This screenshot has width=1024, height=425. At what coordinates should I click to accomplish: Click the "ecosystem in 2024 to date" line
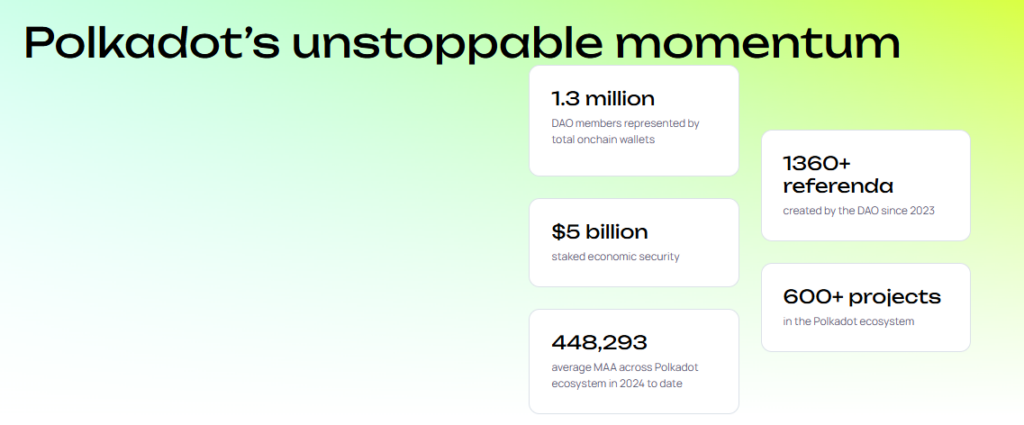coord(617,384)
